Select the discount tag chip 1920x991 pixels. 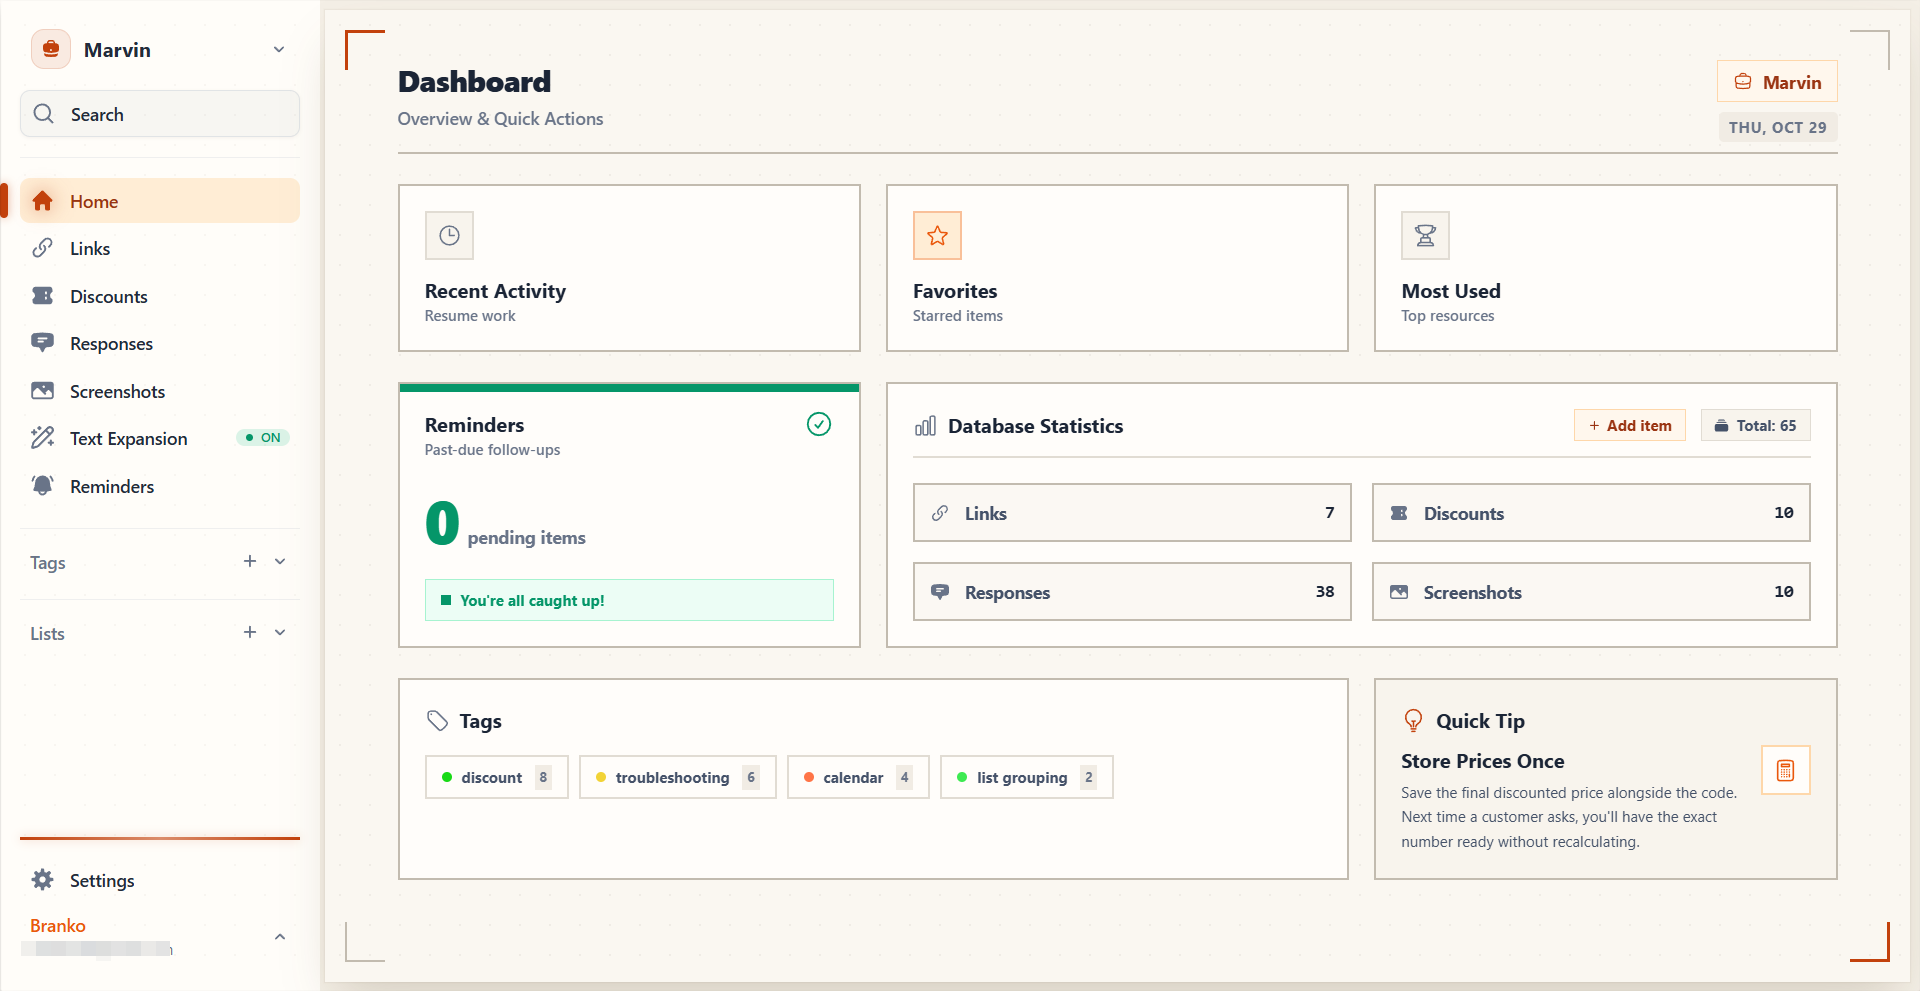point(497,777)
